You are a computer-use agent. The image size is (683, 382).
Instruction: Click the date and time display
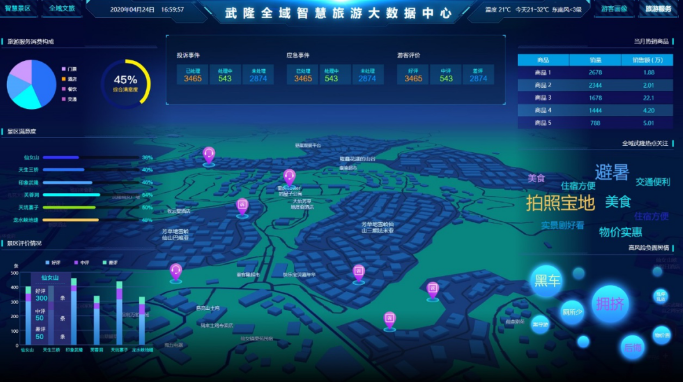147,10
